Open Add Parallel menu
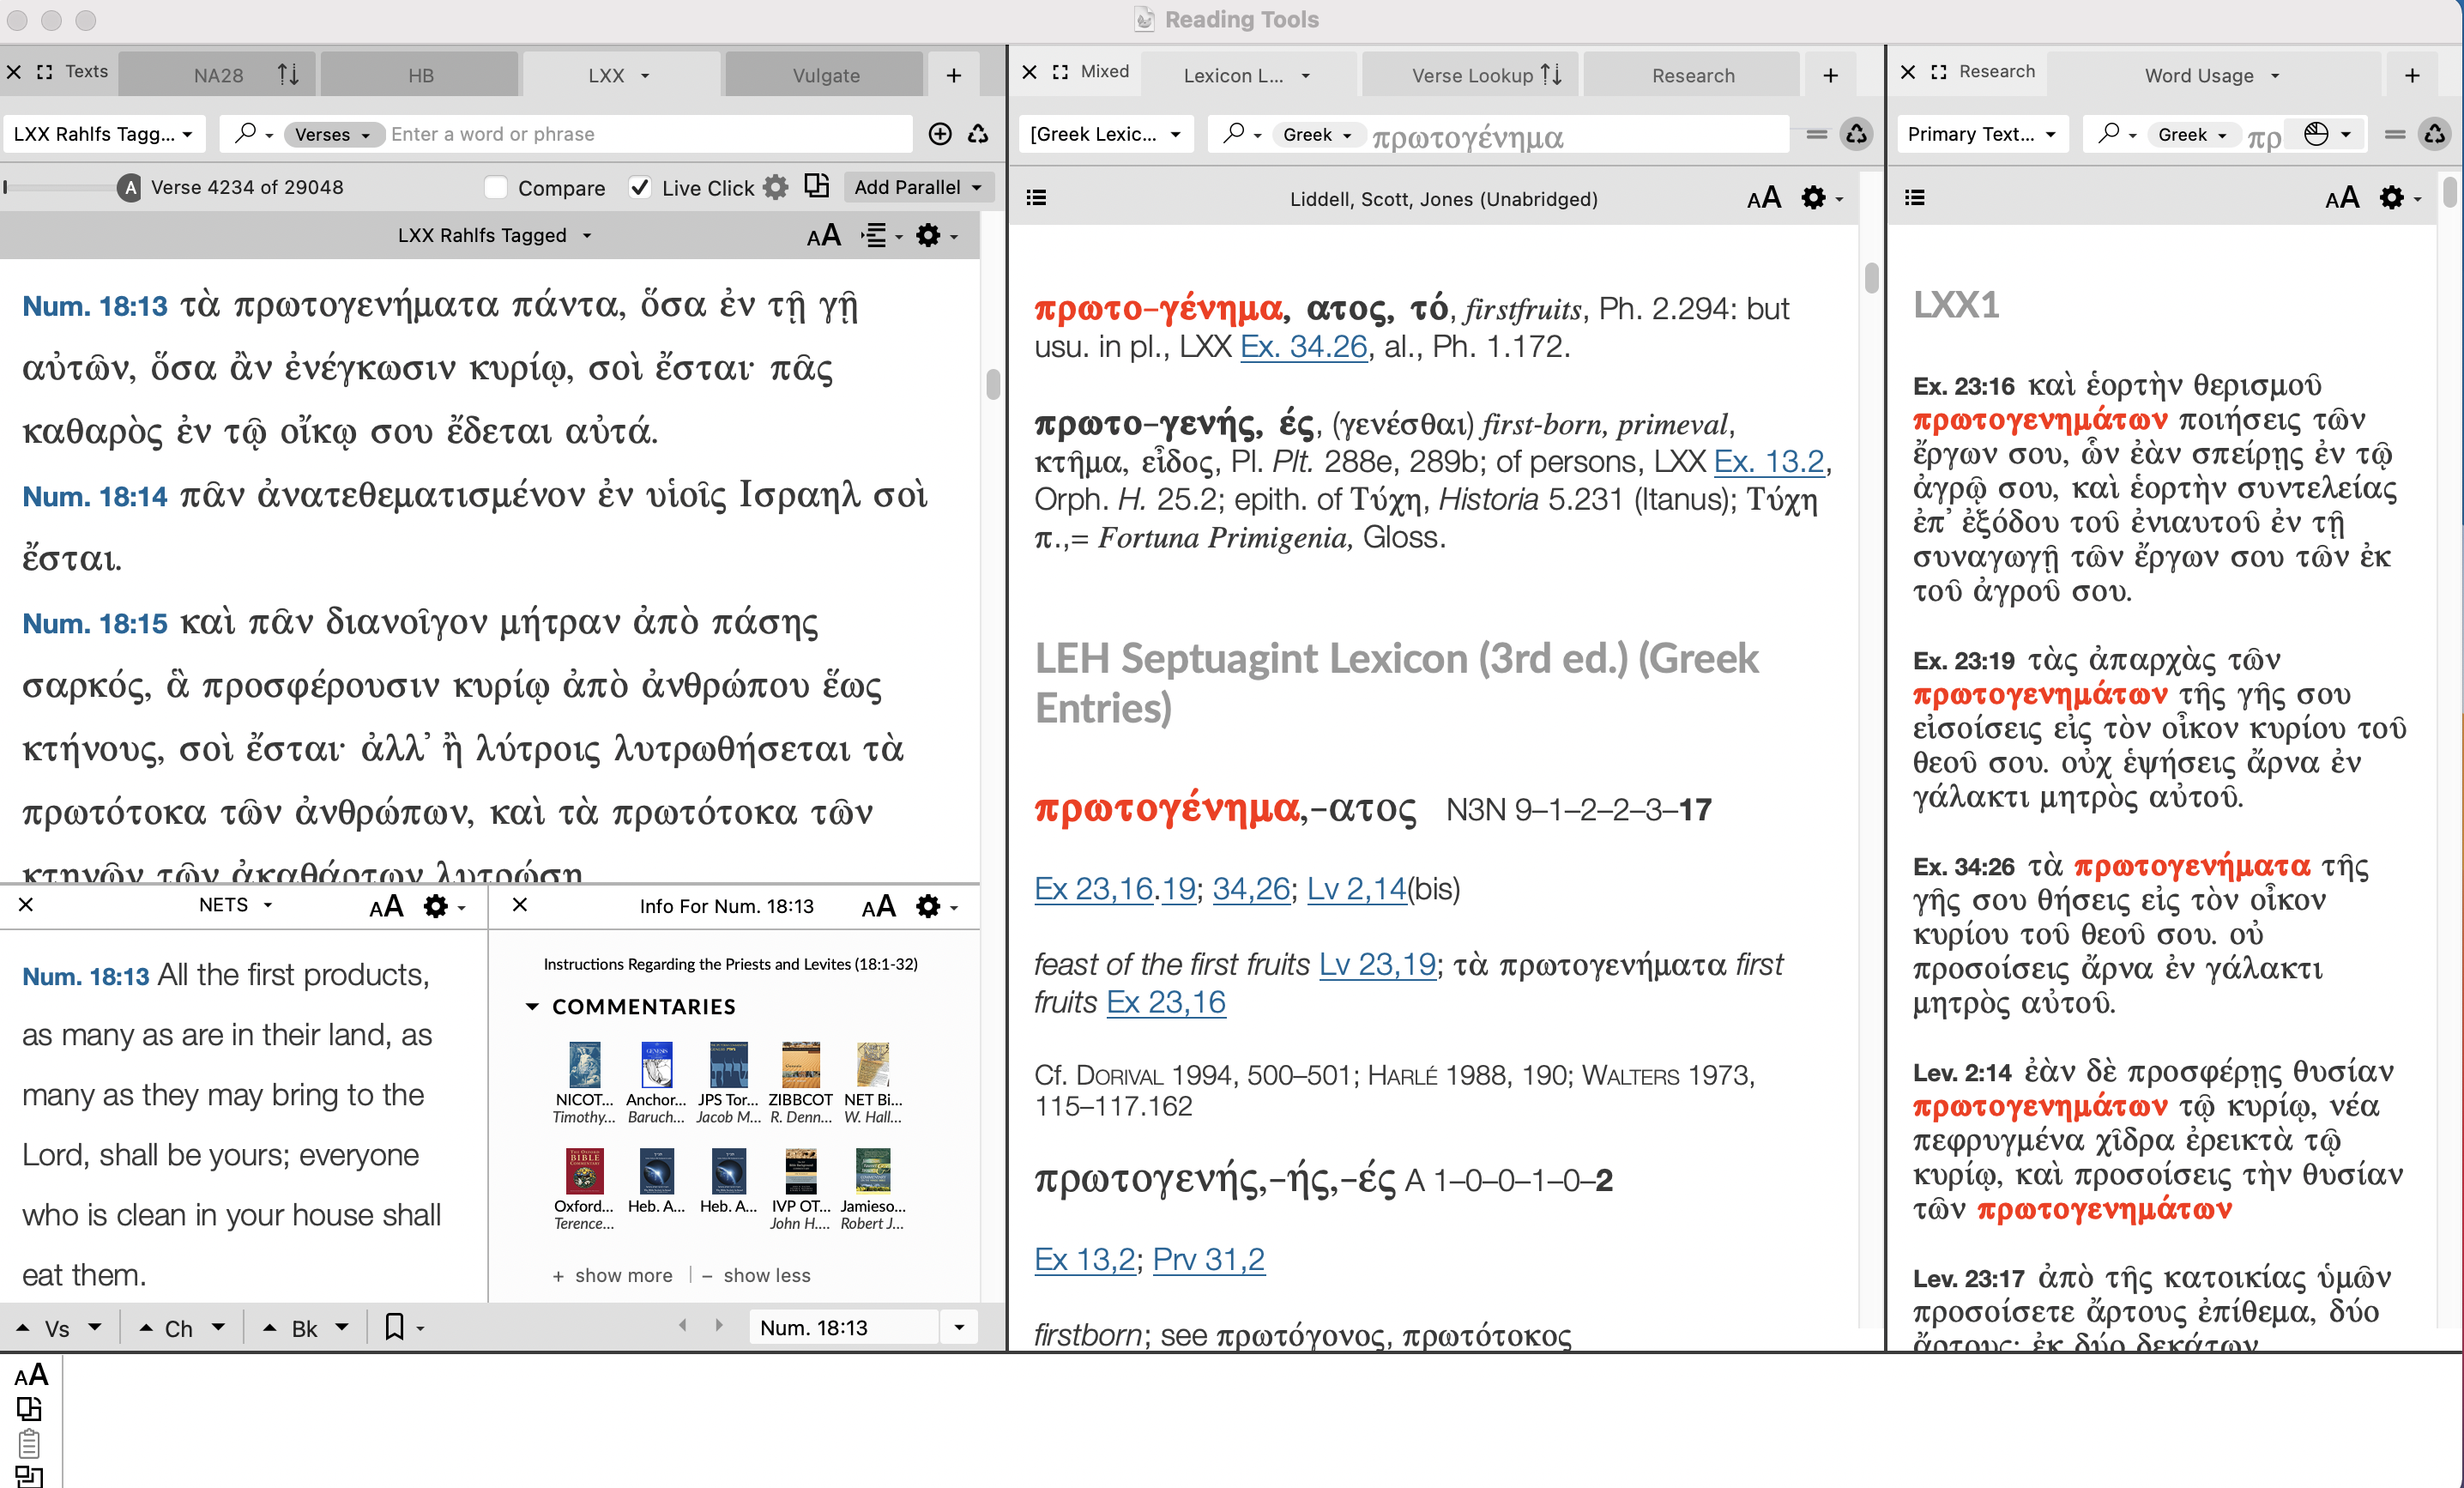 [x=916, y=186]
